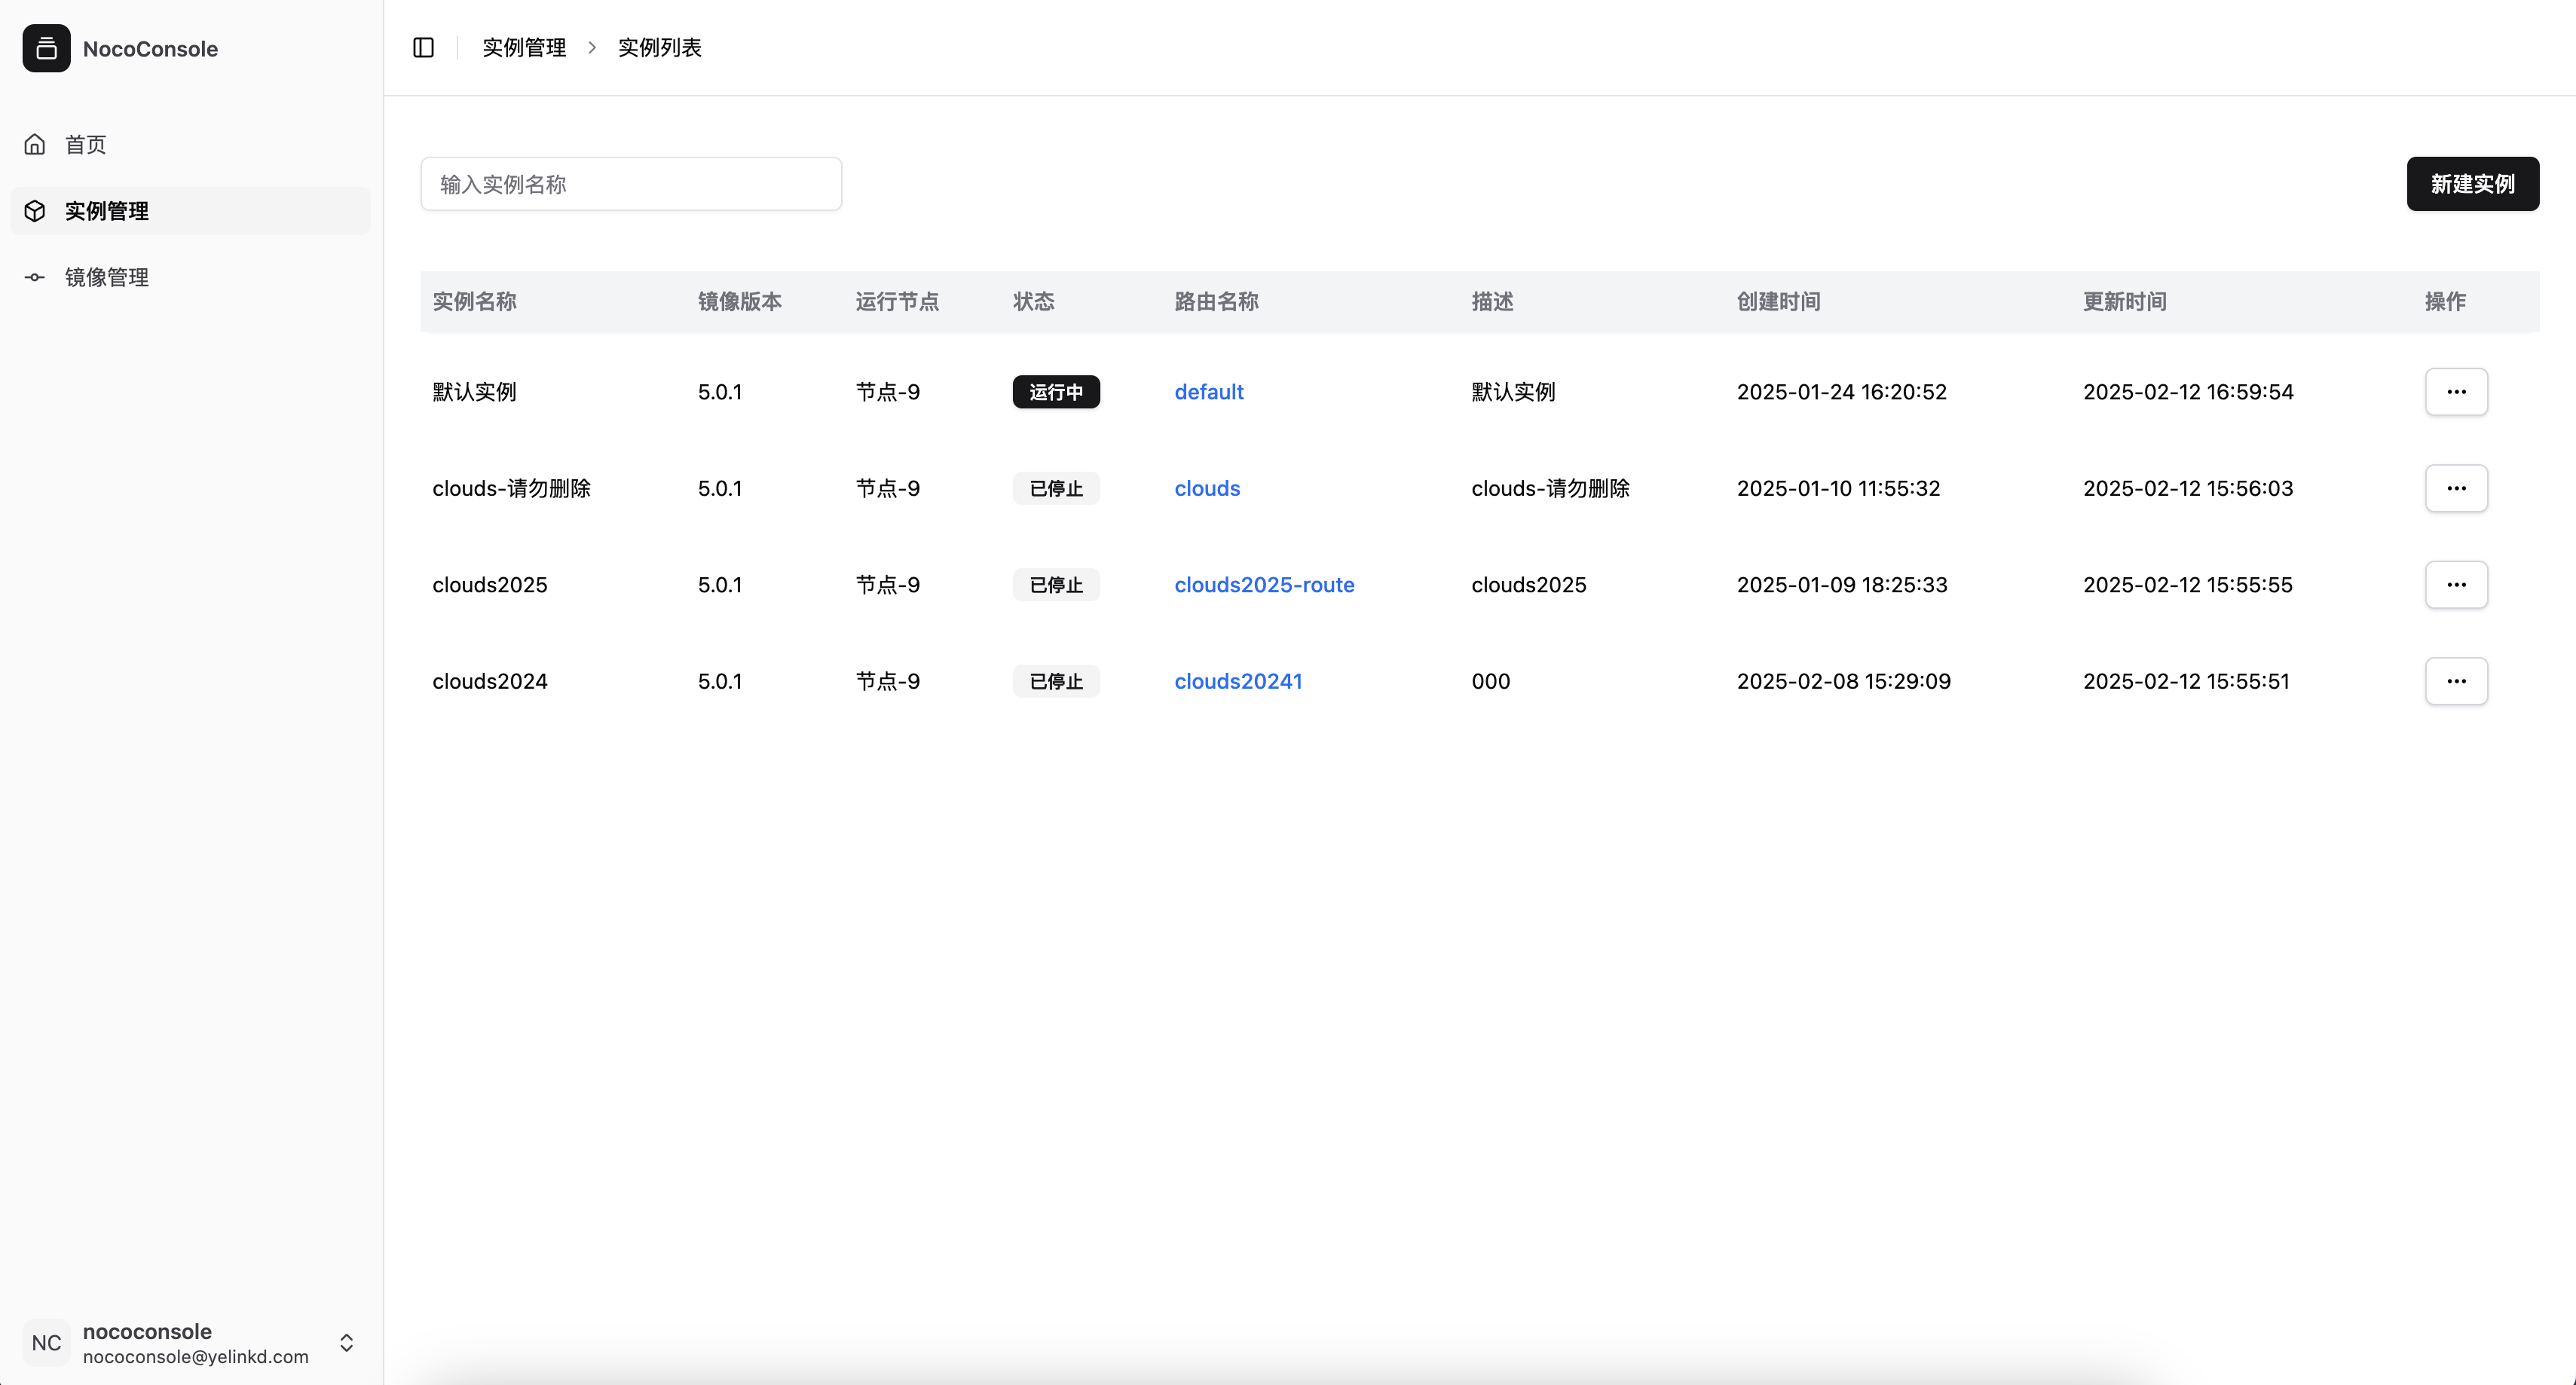Expand the nococonsole account switcher chevron
Image resolution: width=2576 pixels, height=1385 pixels.
point(346,1342)
